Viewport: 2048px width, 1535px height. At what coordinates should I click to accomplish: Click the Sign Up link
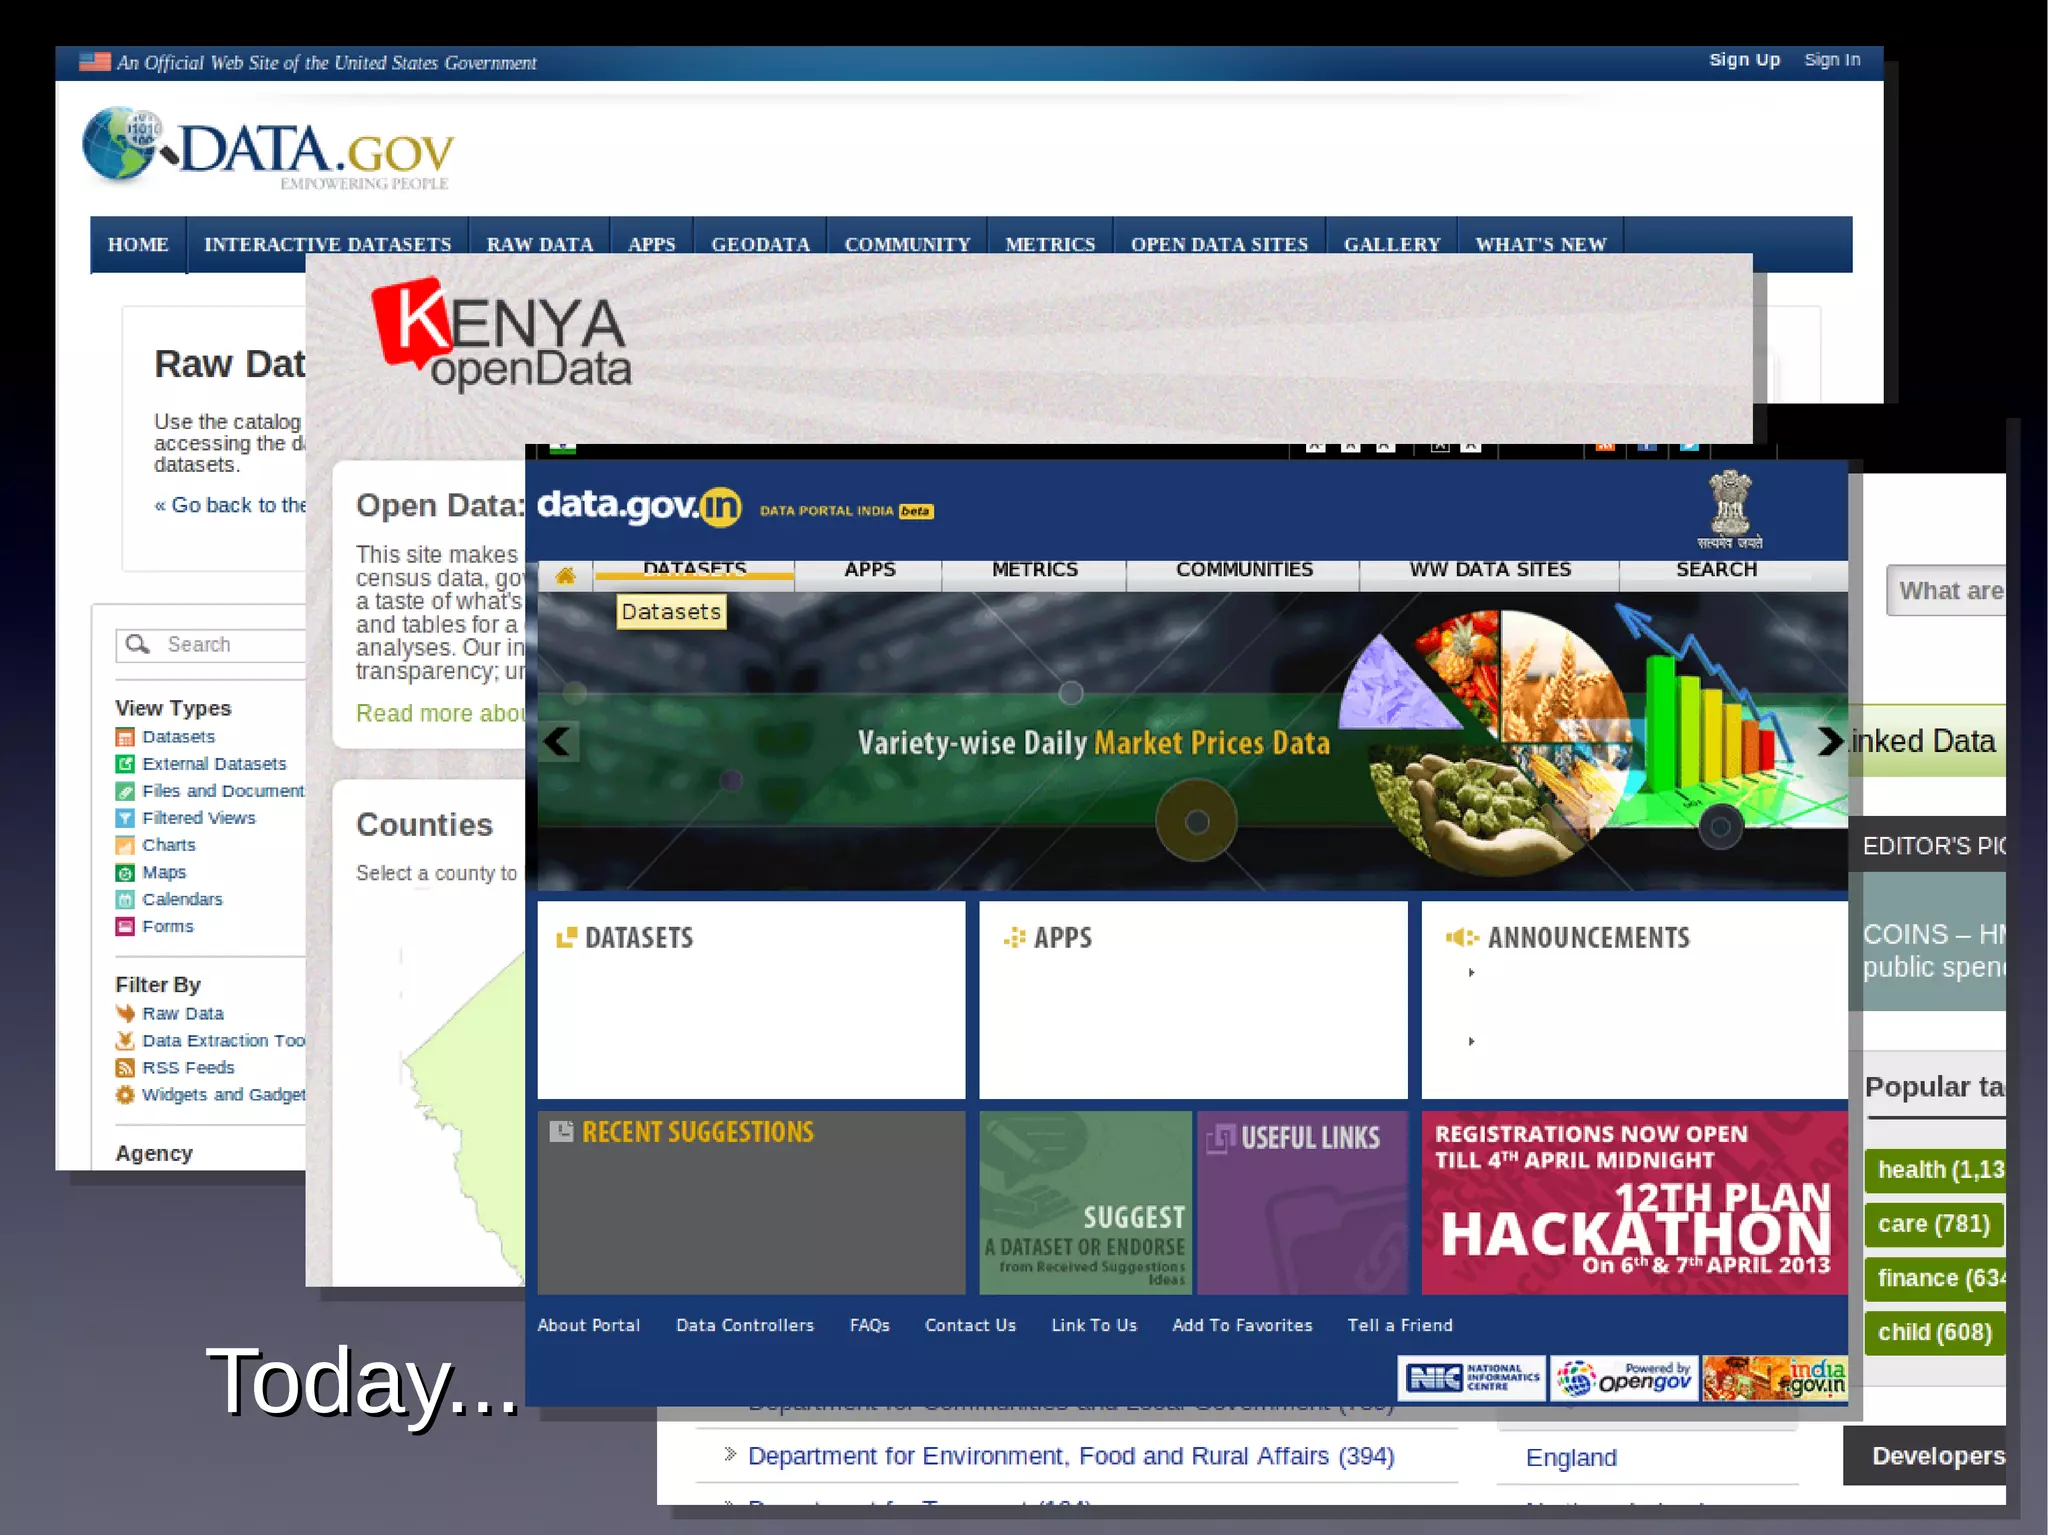click(x=1744, y=60)
